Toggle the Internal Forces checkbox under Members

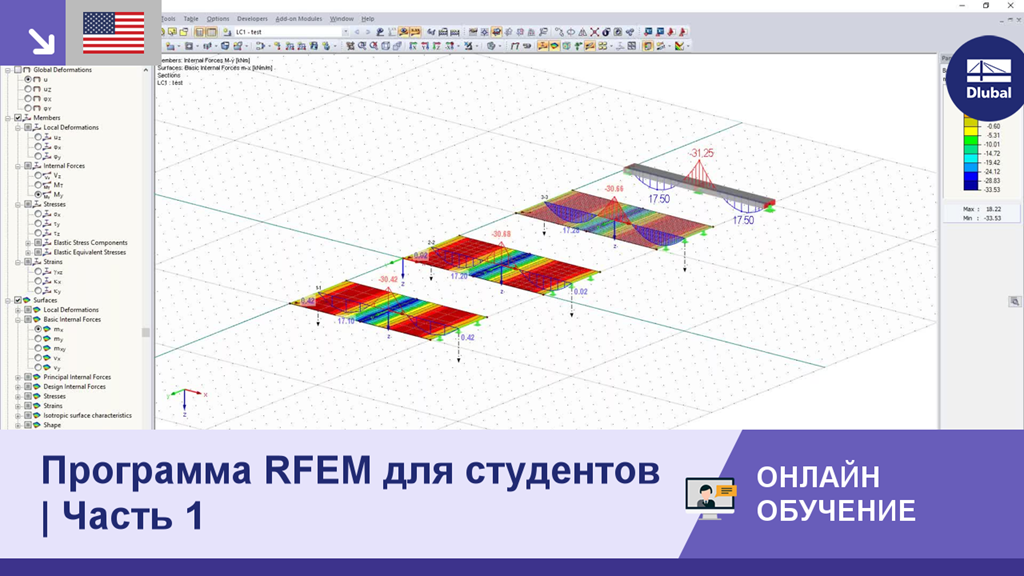point(28,166)
